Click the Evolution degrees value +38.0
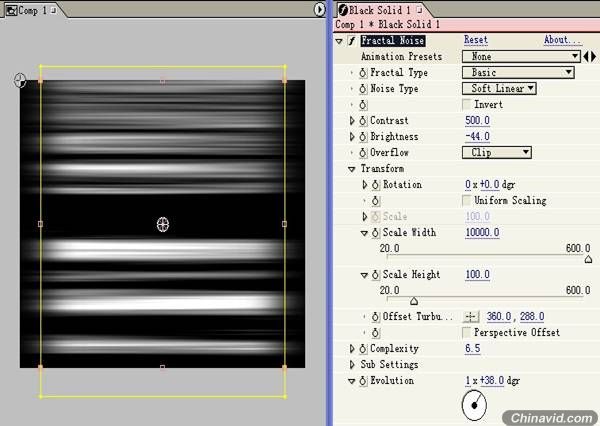Viewport: 600px width, 426px height. point(492,381)
